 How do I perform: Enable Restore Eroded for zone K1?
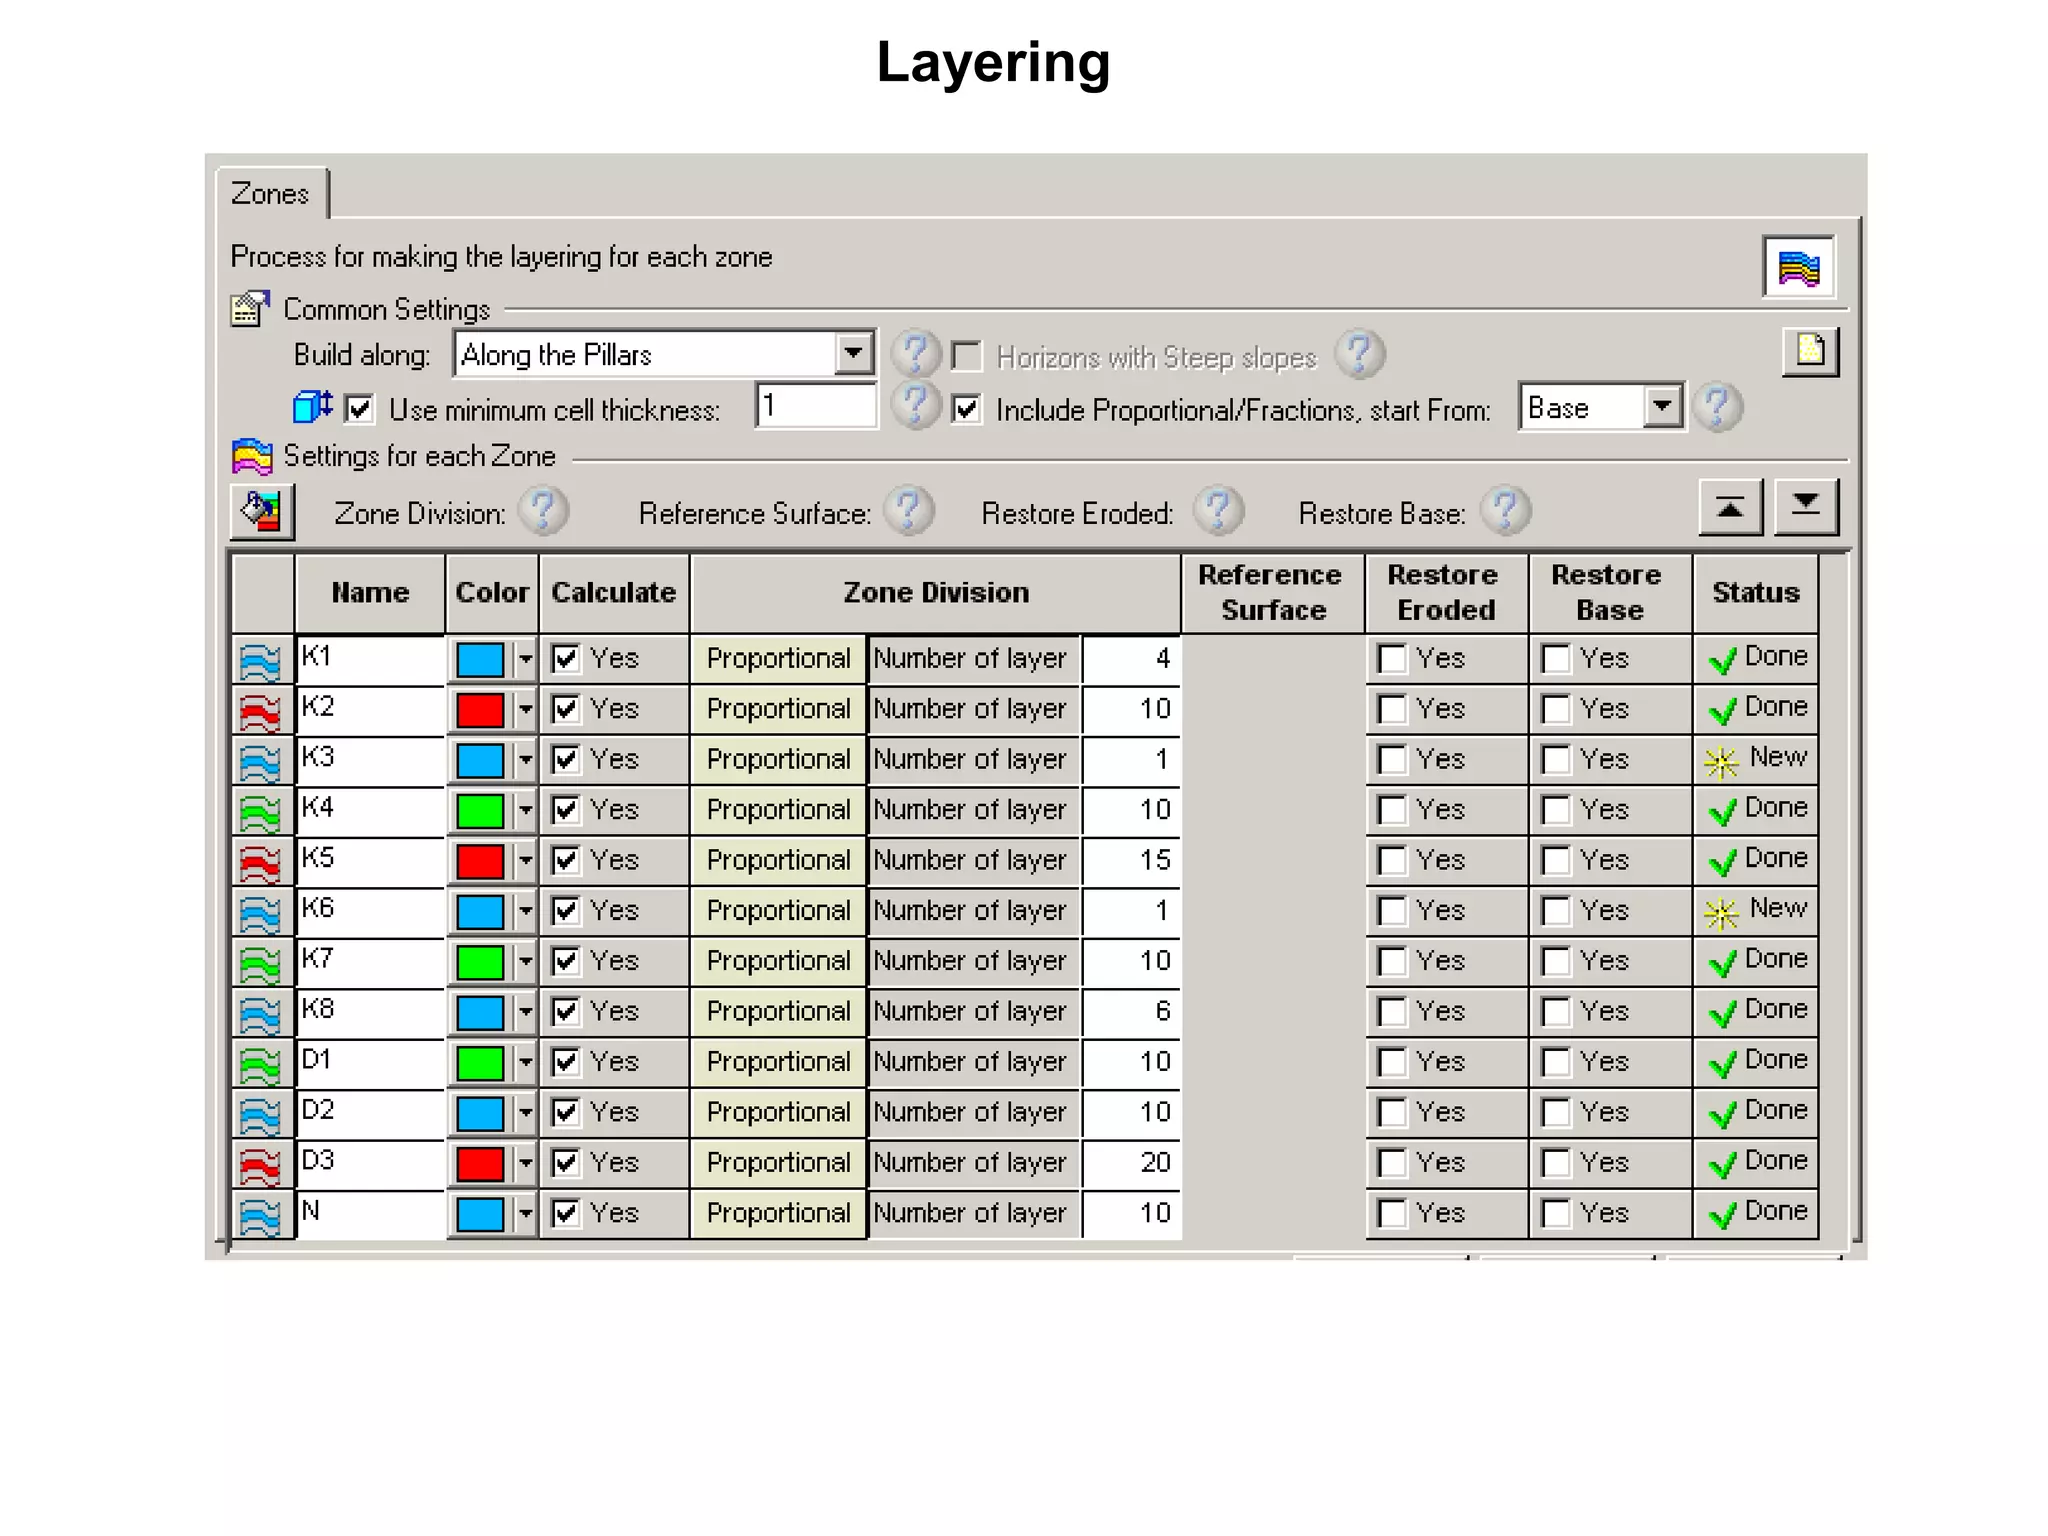click(x=1392, y=659)
